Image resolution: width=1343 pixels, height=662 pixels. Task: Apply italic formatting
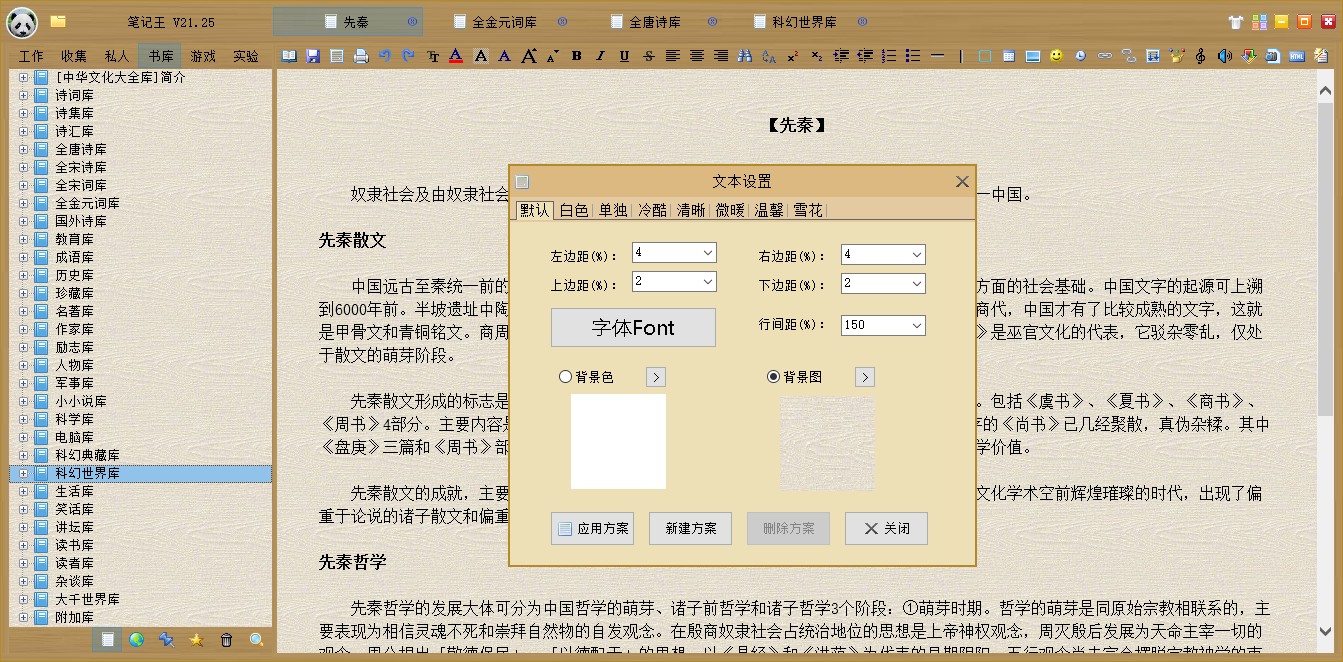[x=599, y=57]
